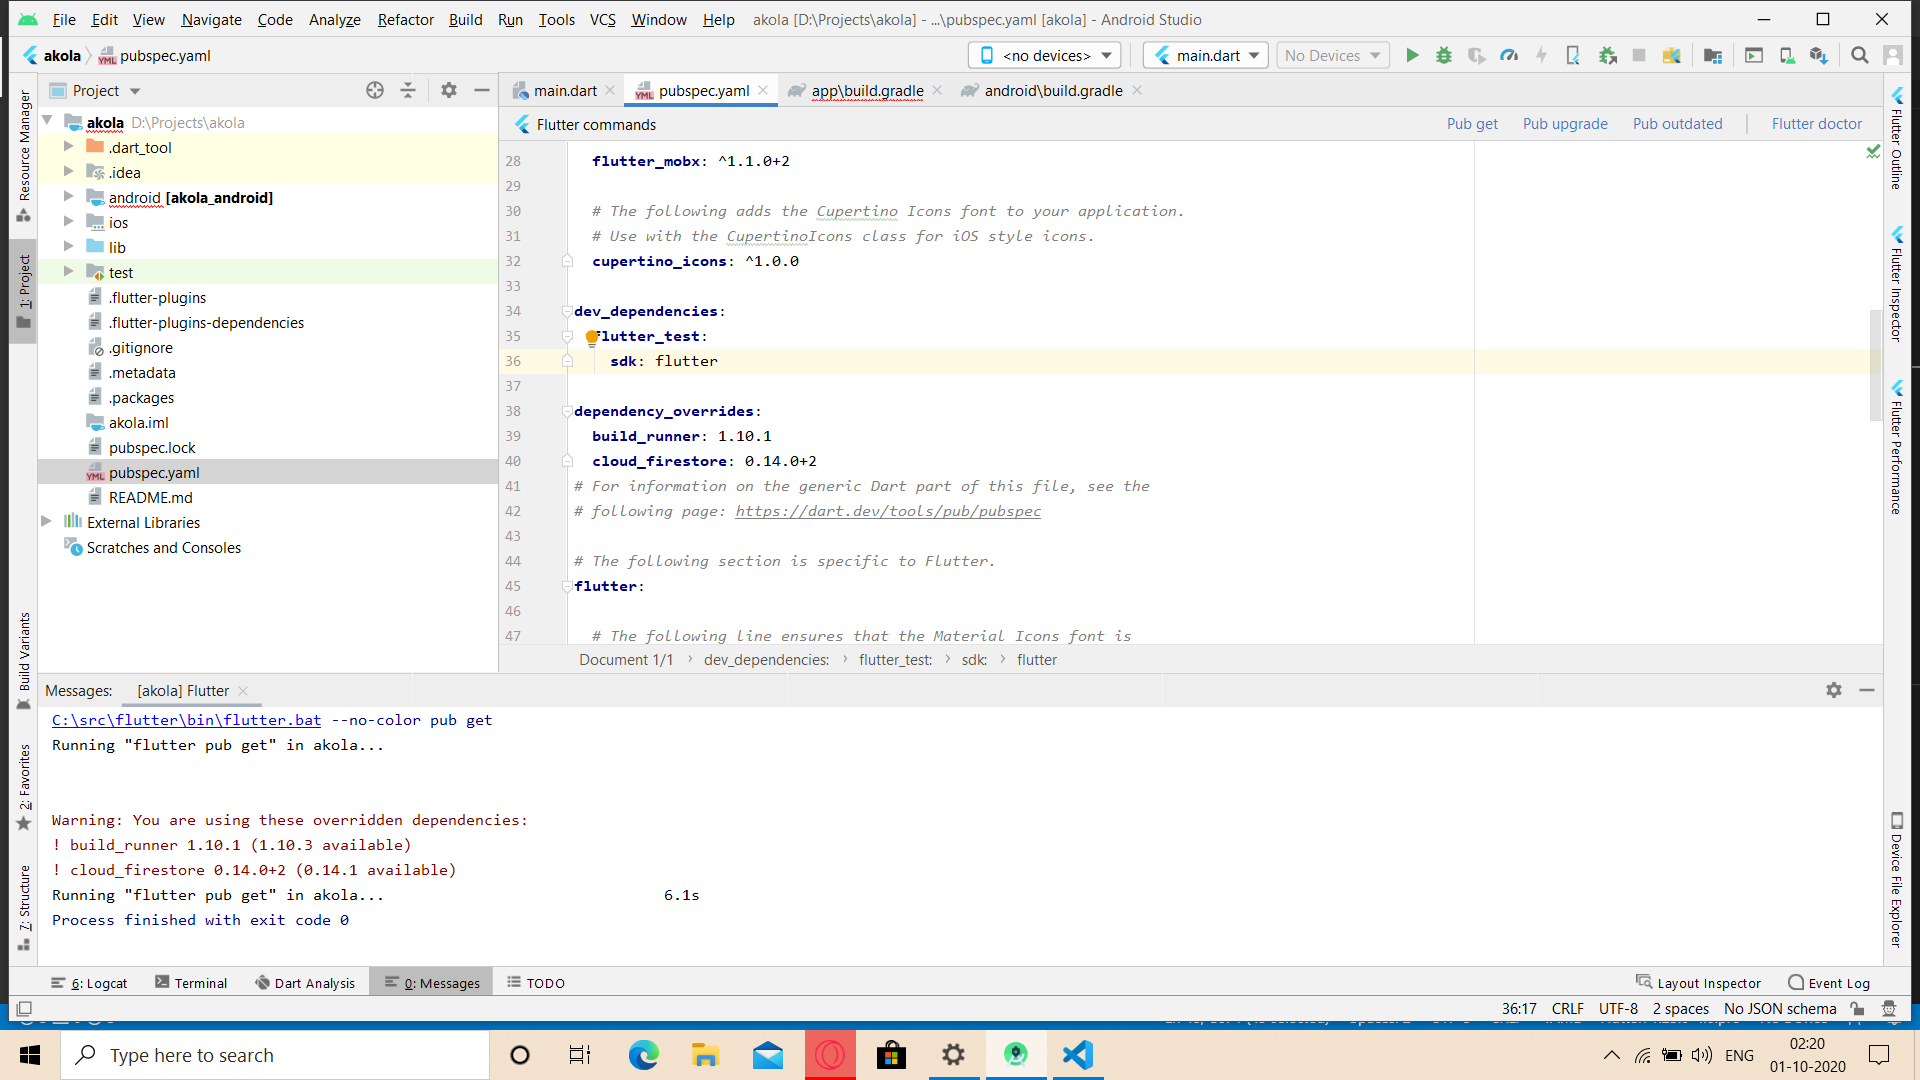Open the Profiler with the app profile icon
1920x1080 pixels.
[x=1509, y=55]
